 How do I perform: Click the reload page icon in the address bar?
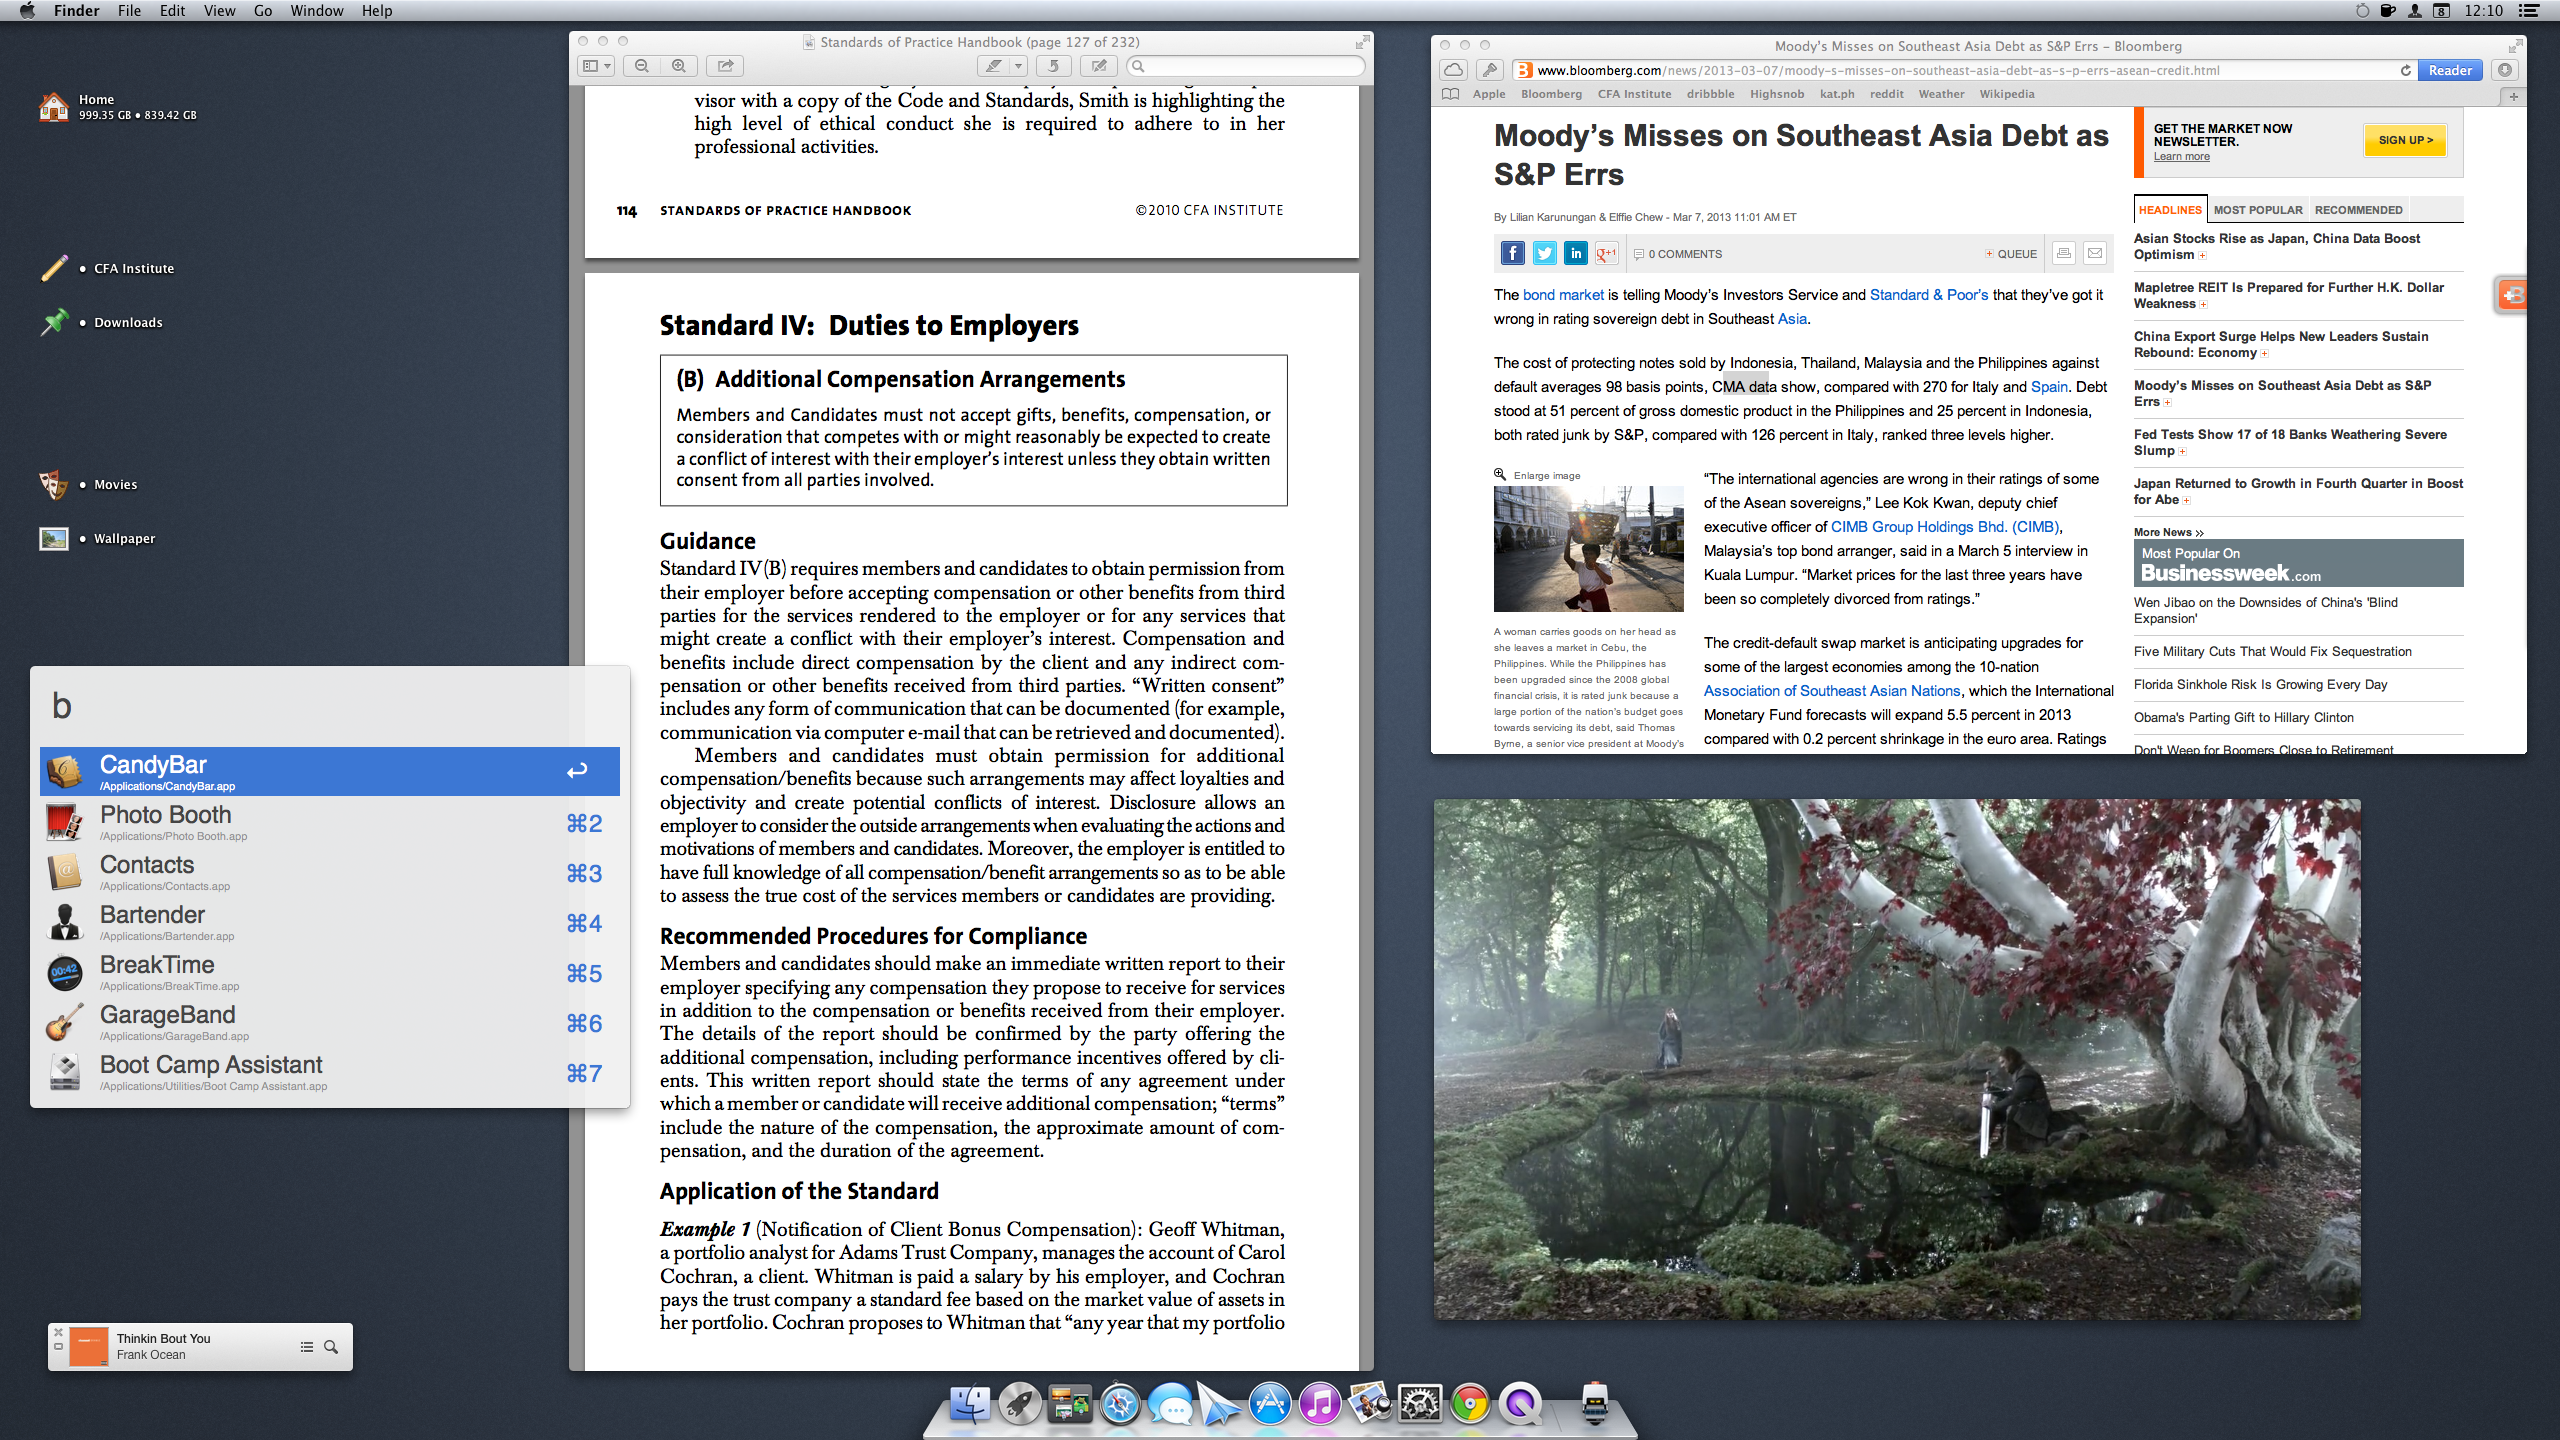(x=2405, y=70)
